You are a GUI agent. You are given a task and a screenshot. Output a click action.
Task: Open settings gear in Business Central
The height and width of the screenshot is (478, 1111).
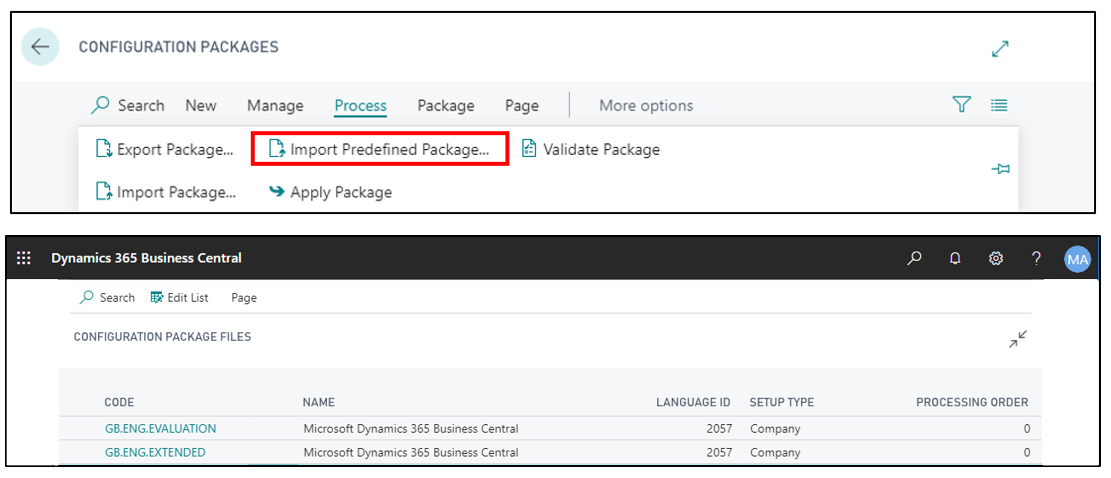(x=996, y=258)
